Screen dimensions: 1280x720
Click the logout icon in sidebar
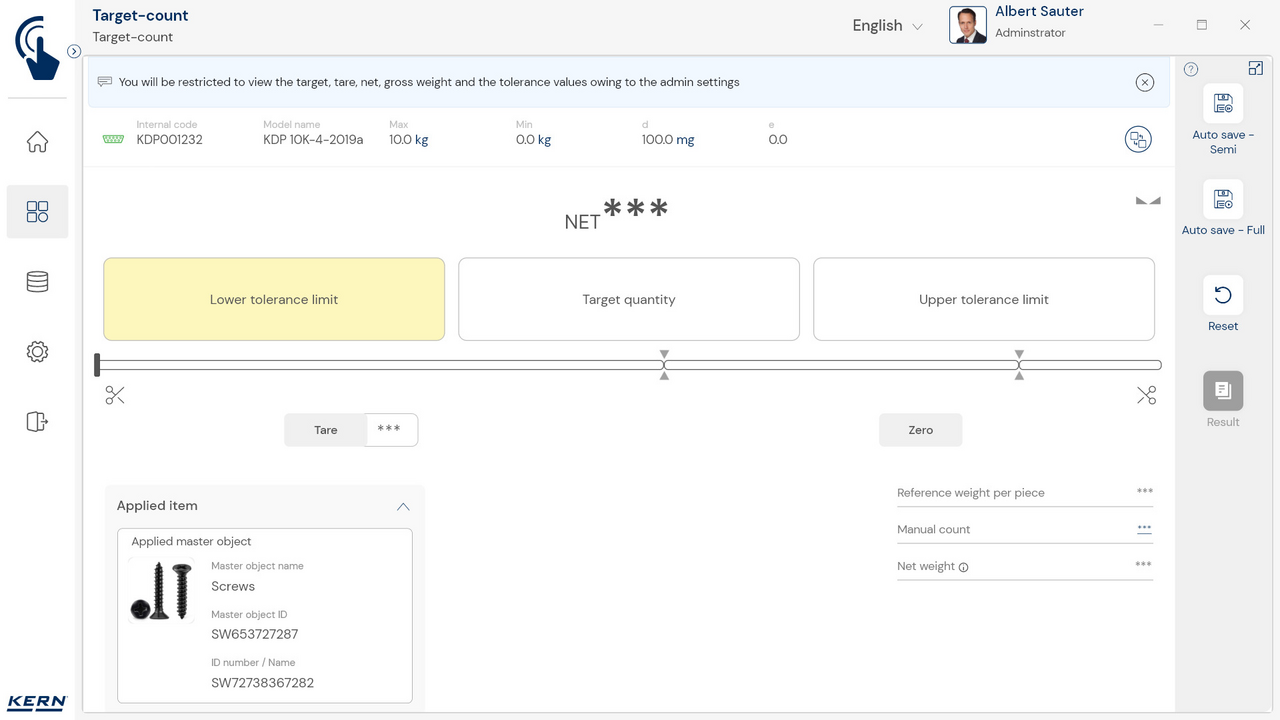pos(37,422)
